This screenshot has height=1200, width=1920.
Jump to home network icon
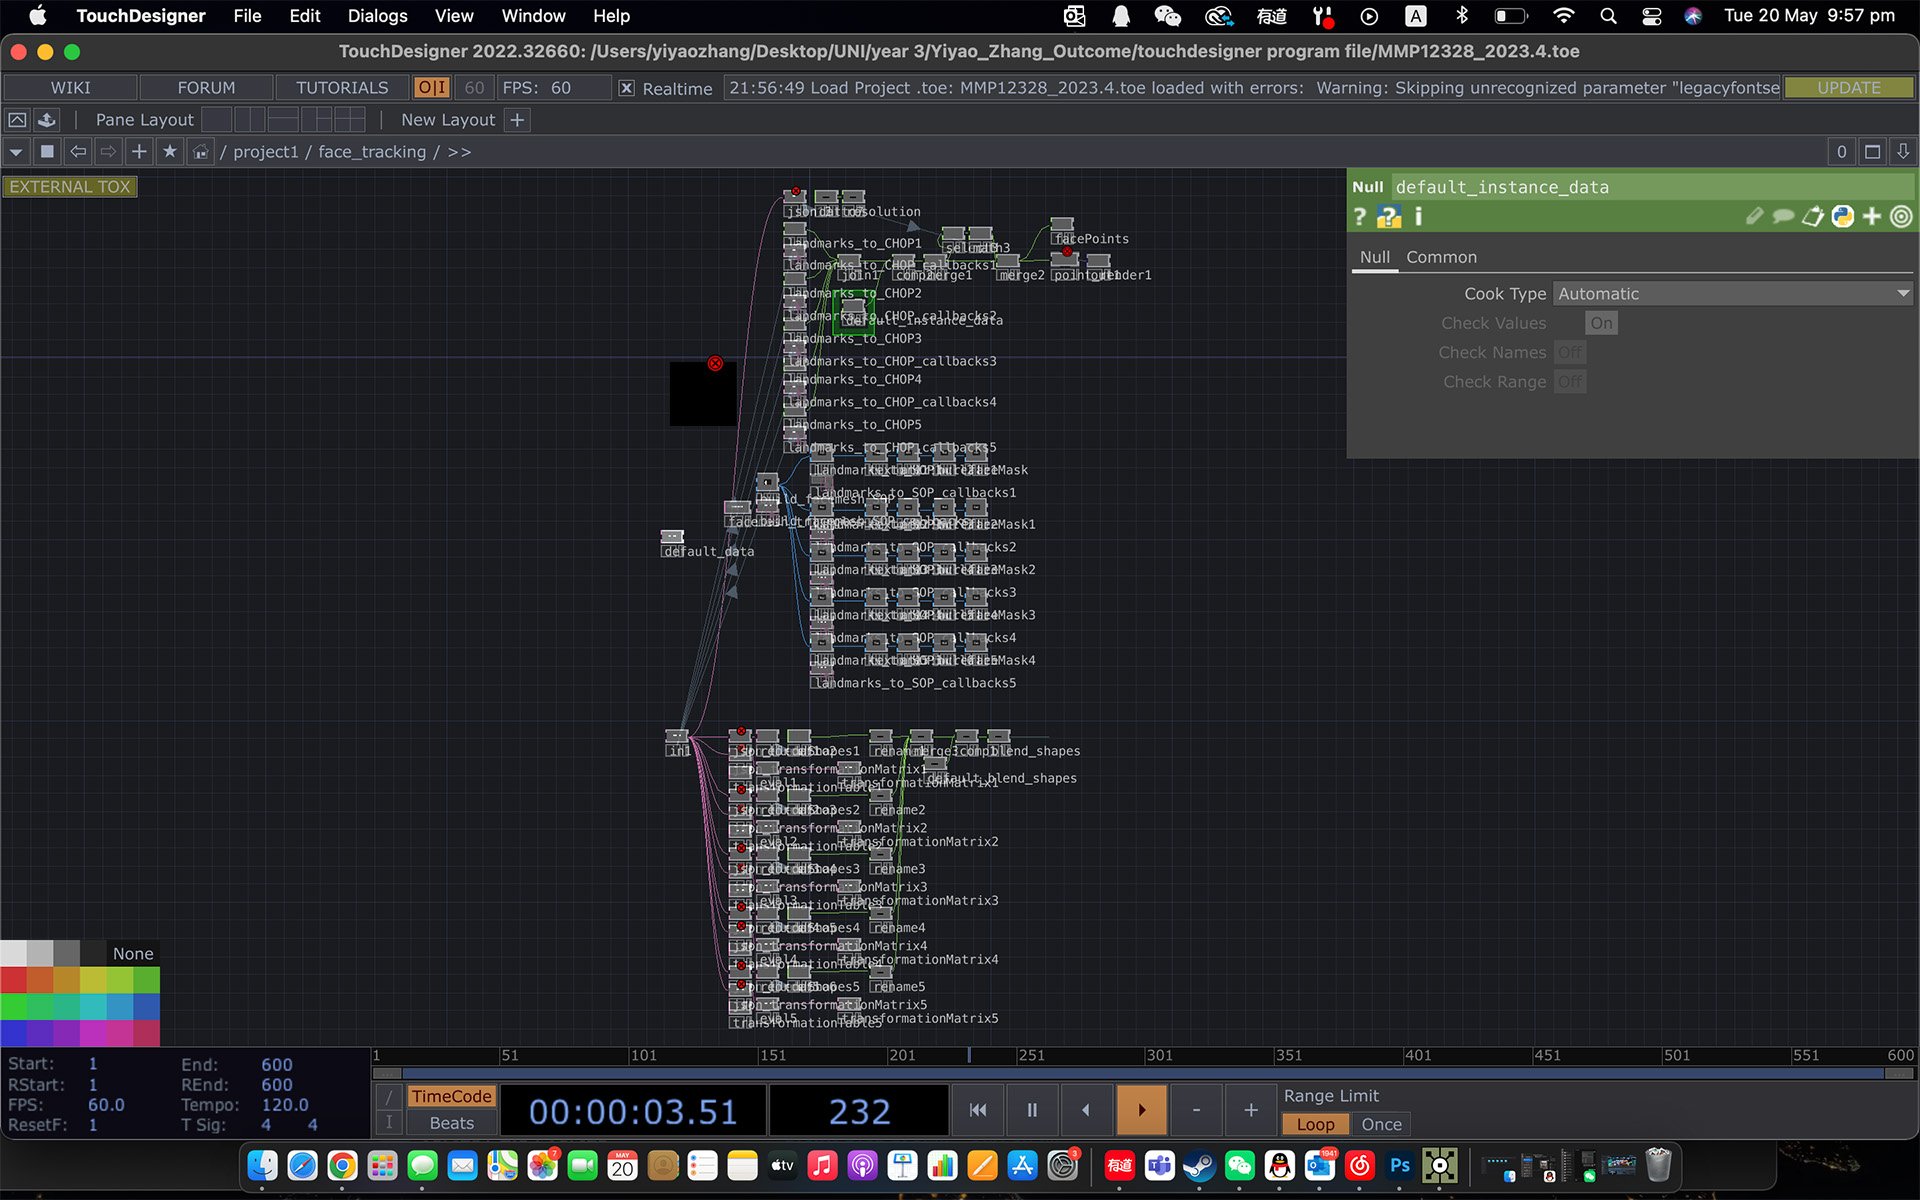201,152
